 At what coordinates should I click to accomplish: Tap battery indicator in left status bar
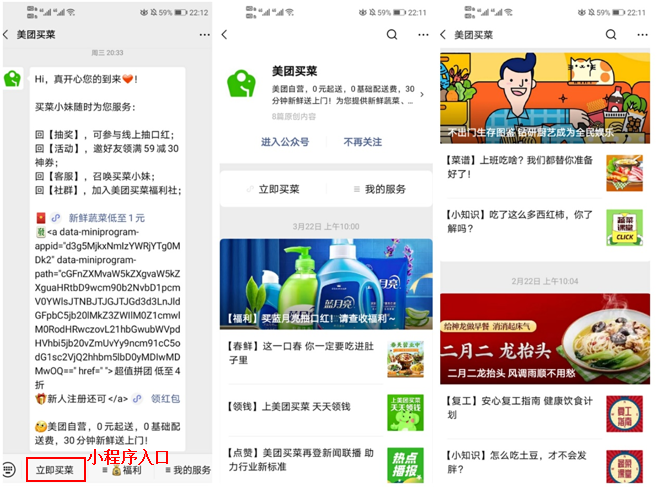181,13
